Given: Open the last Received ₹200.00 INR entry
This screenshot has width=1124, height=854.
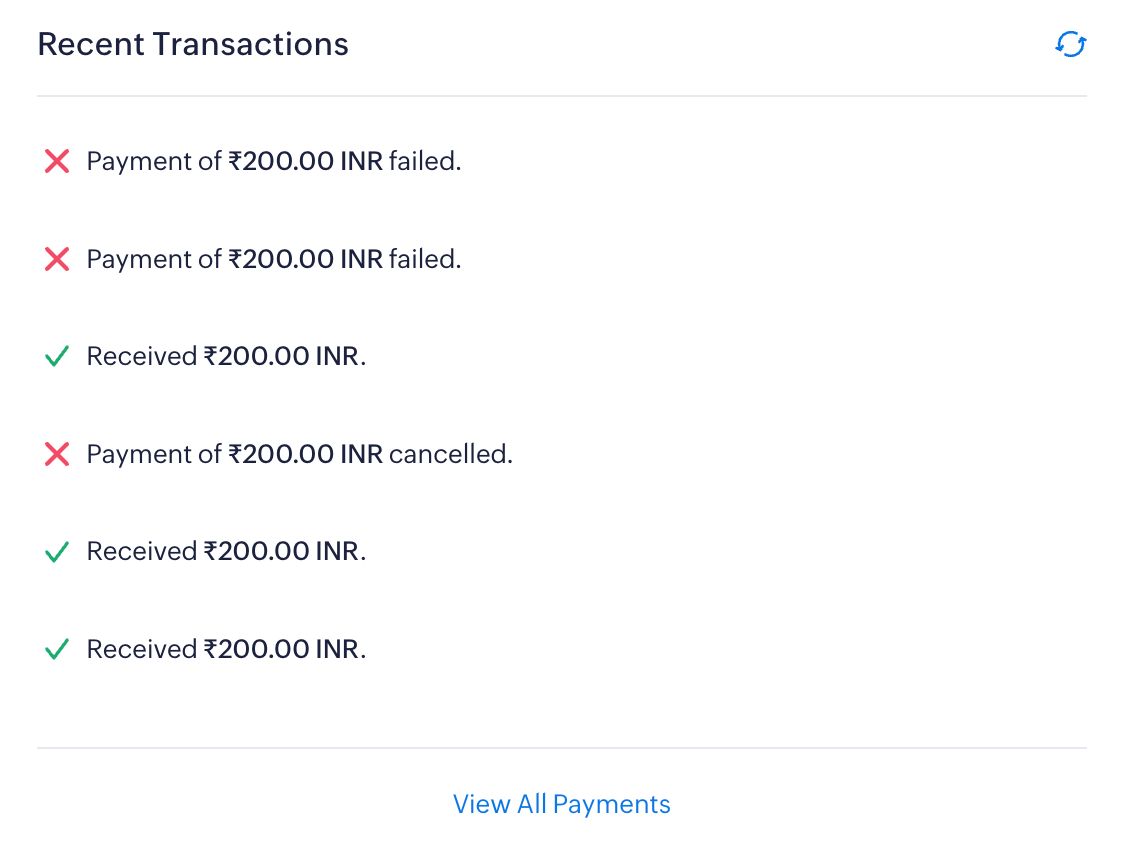Looking at the screenshot, I should [x=226, y=649].
